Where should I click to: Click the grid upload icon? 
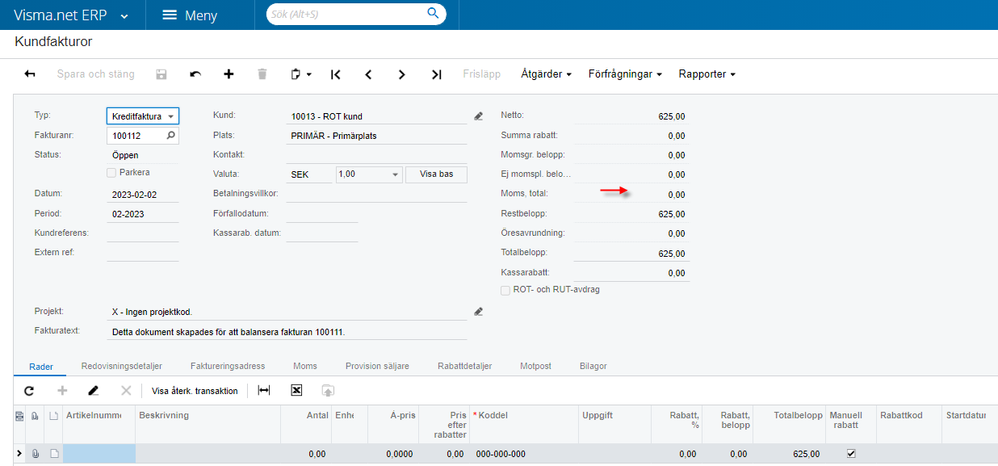point(328,391)
